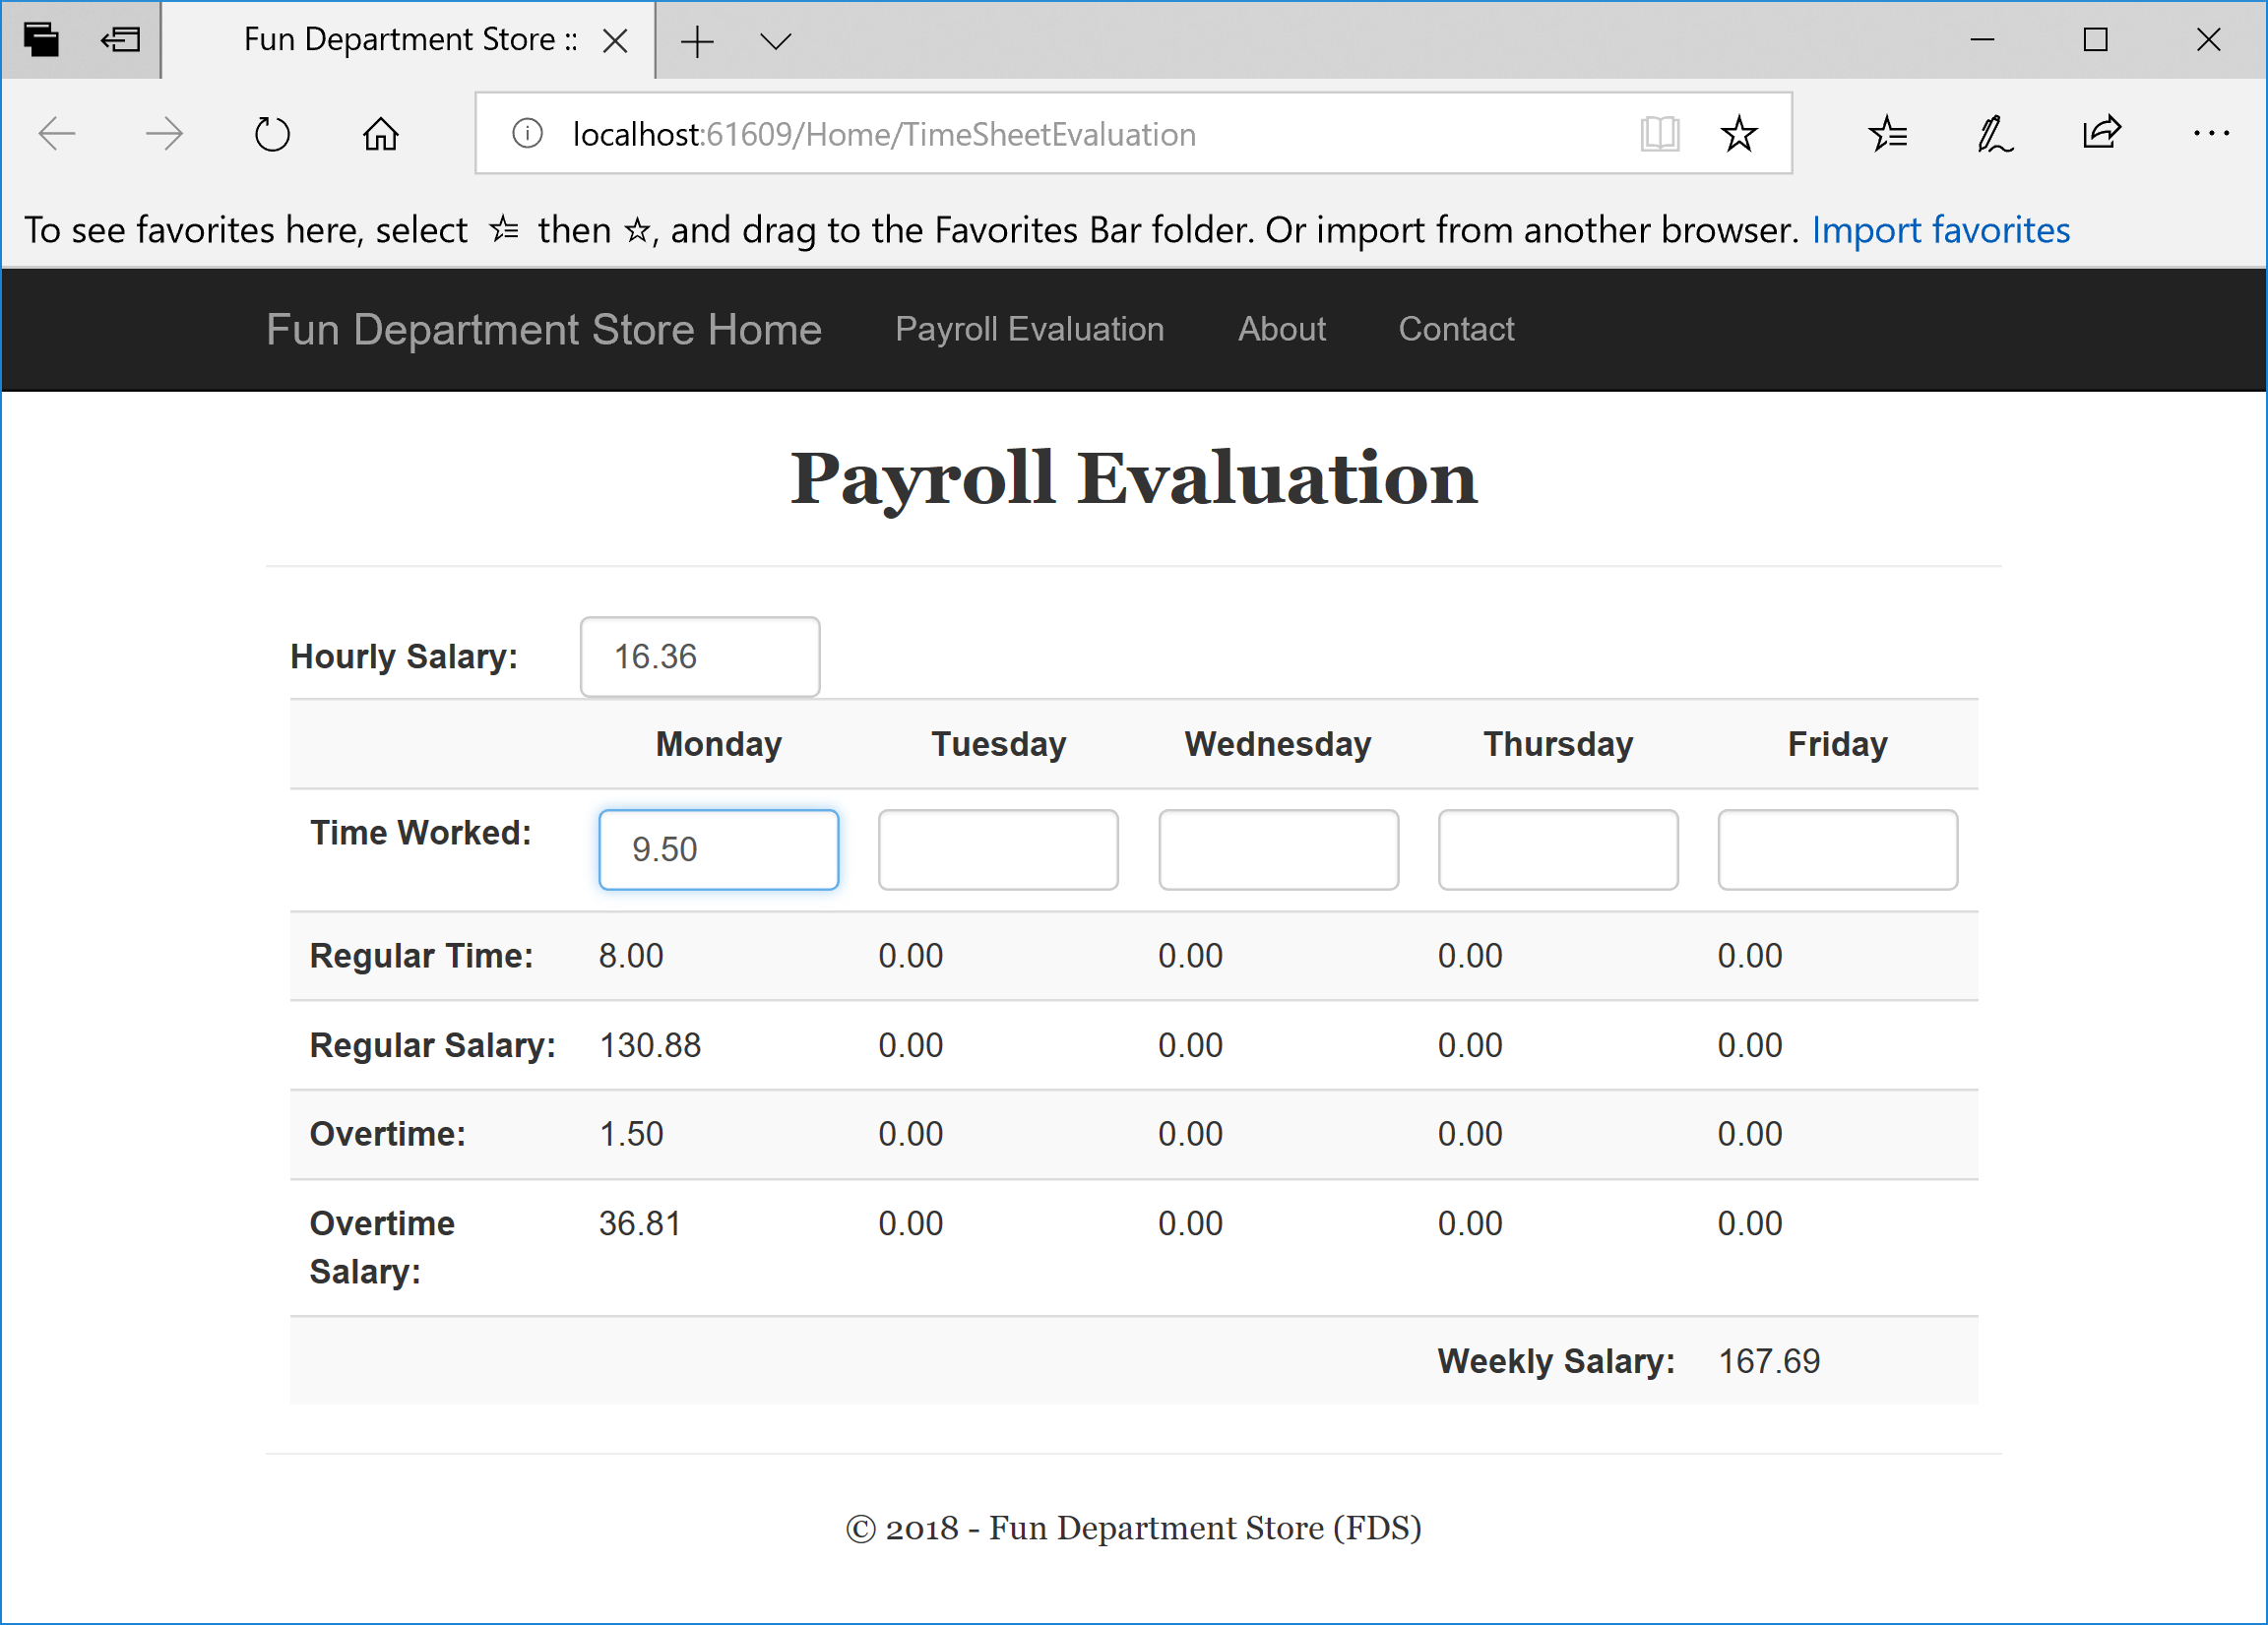Open a new tab with plus icon
This screenshot has height=1625, width=2268.
click(x=696, y=41)
